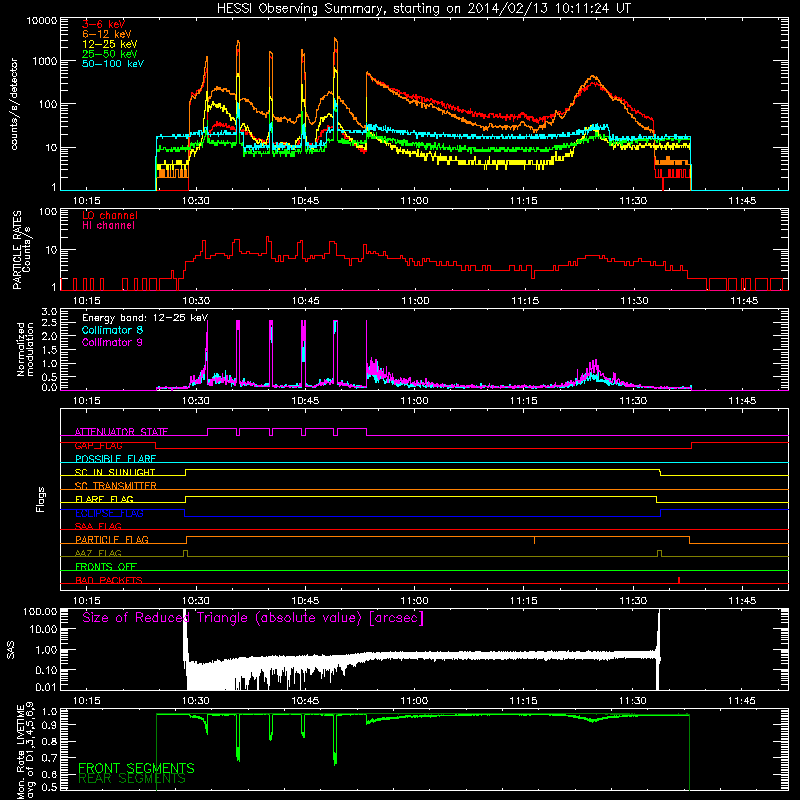
Task: Click the GAP_FLAG label
Action: [98, 445]
